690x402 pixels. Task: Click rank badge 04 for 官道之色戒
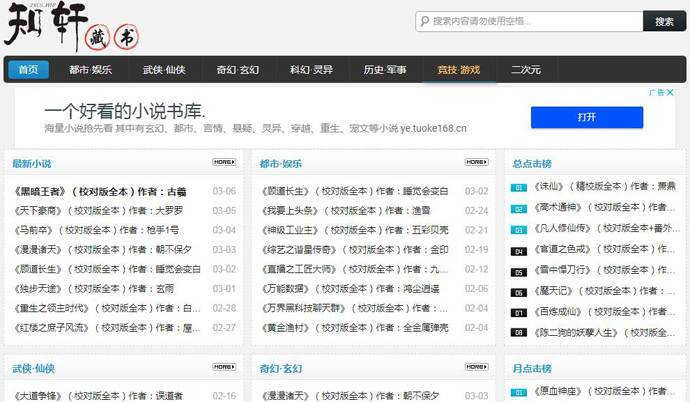click(x=518, y=250)
